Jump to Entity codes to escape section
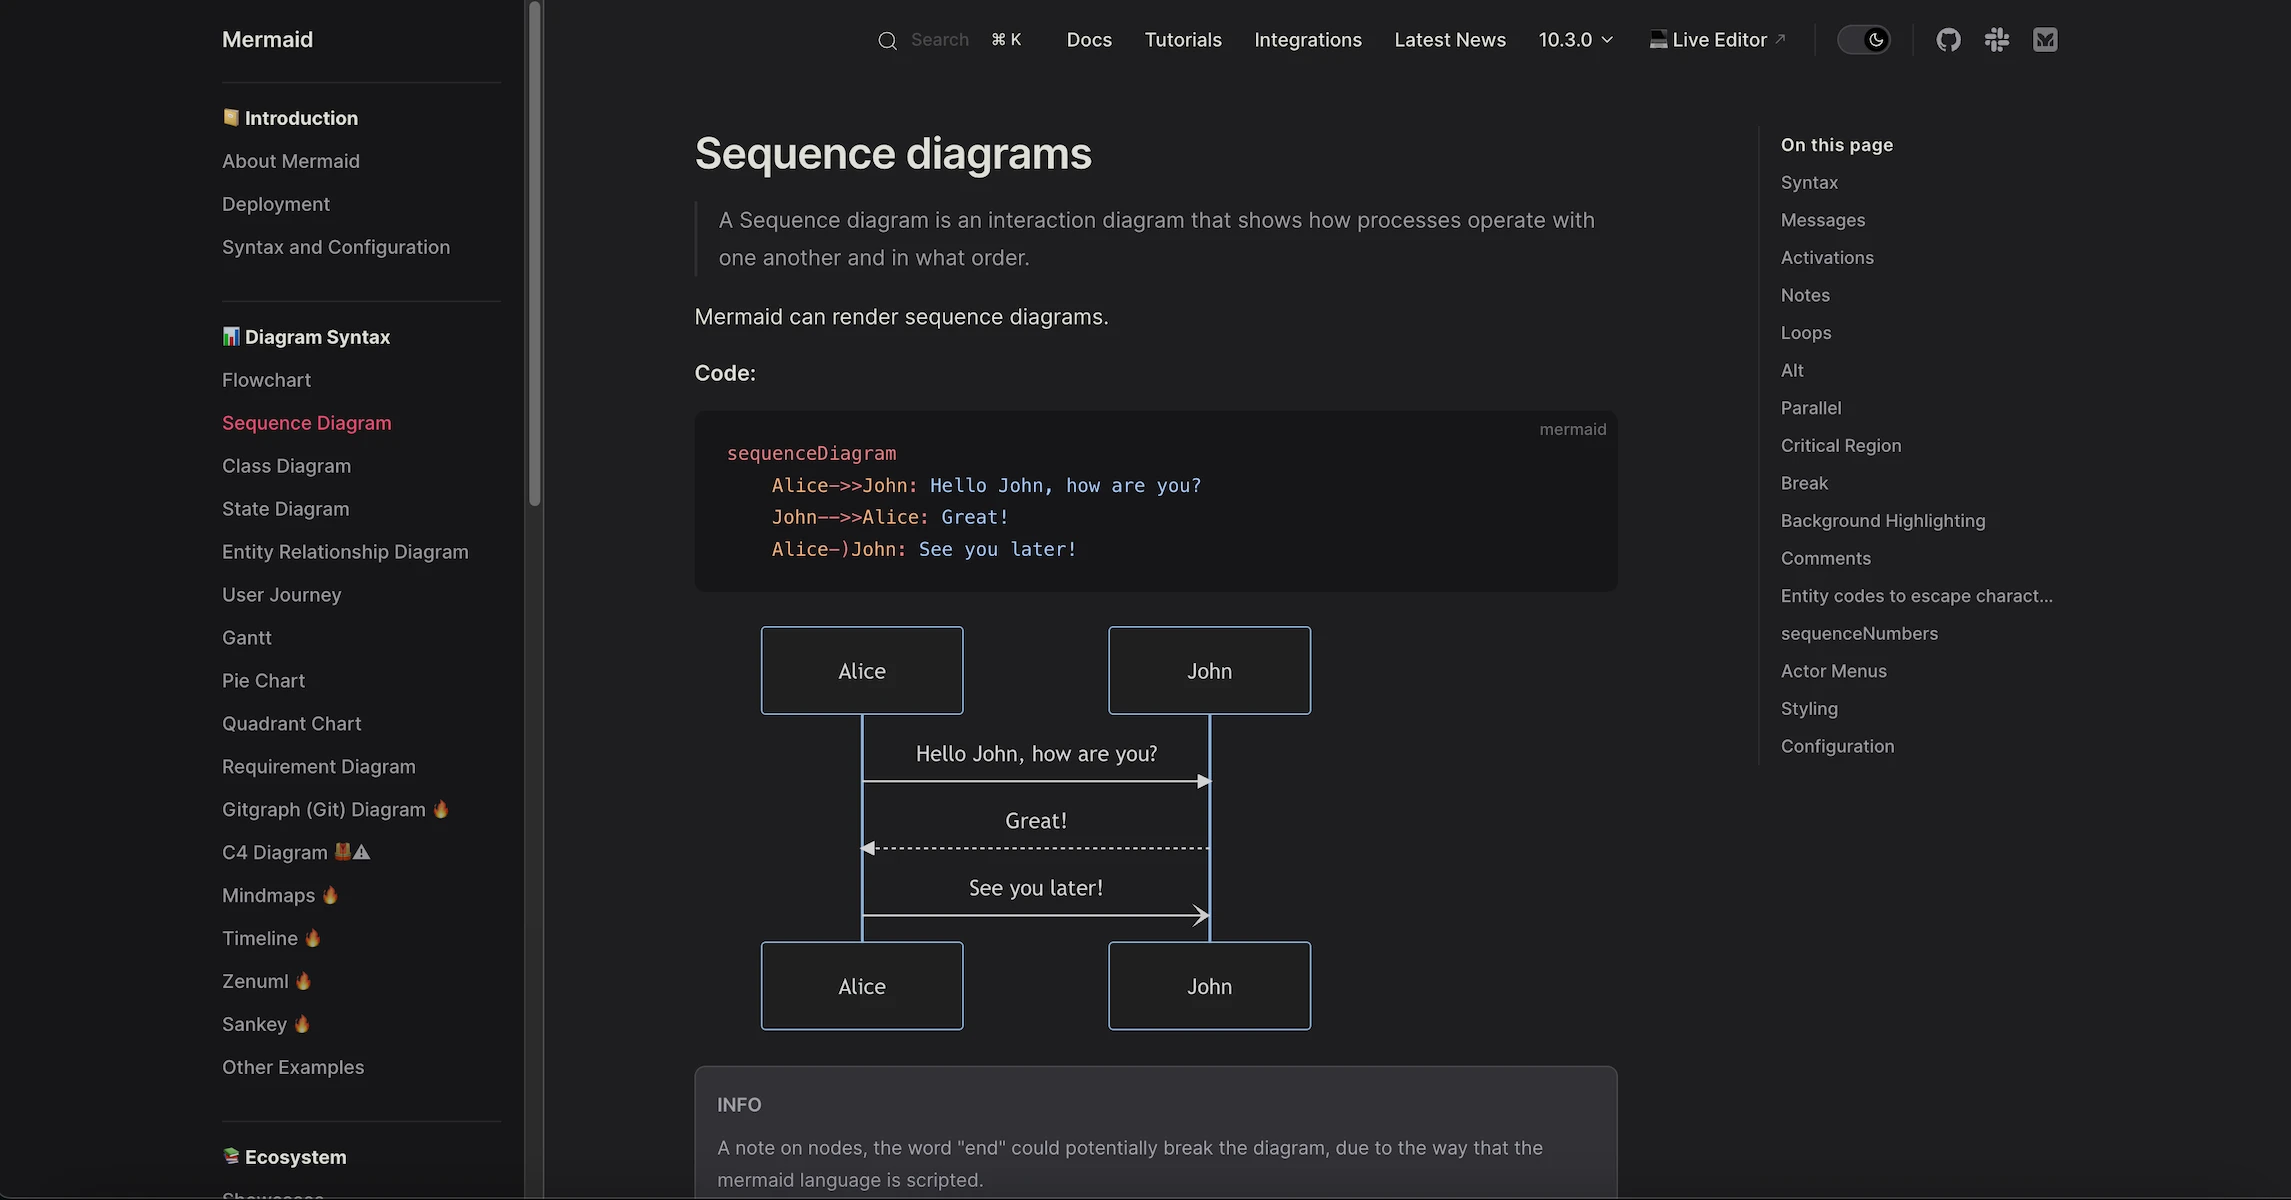 (x=1916, y=596)
